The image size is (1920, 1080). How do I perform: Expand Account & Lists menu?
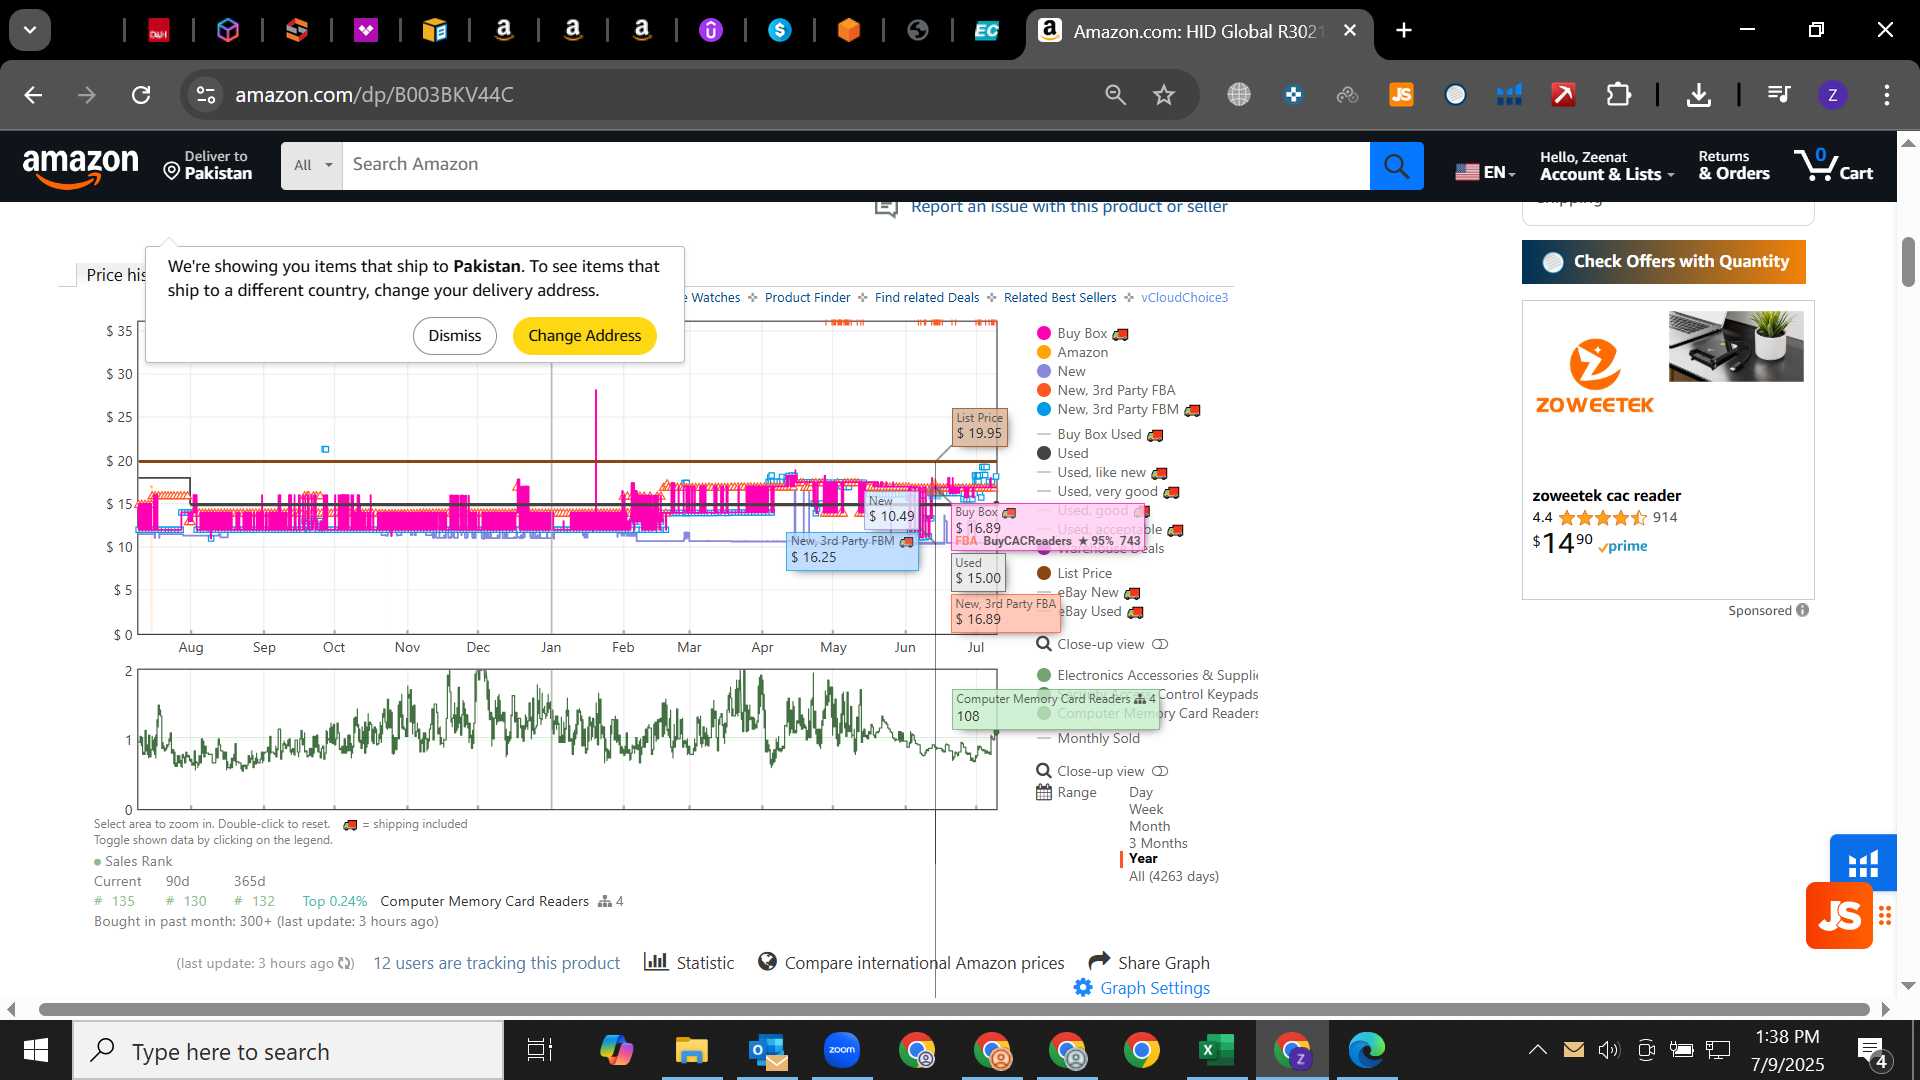(1606, 165)
